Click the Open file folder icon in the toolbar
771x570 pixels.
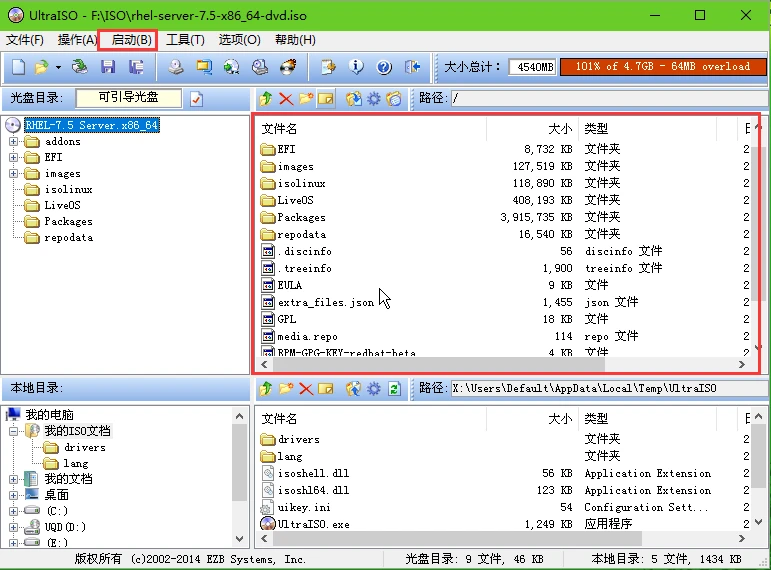[x=42, y=67]
